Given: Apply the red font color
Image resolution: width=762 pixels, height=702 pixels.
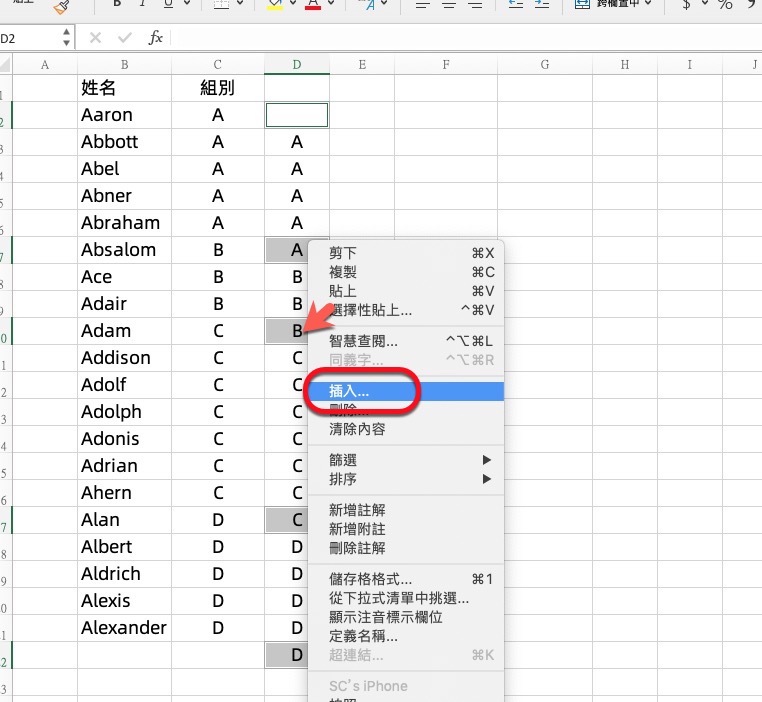Looking at the screenshot, I should point(313,4).
